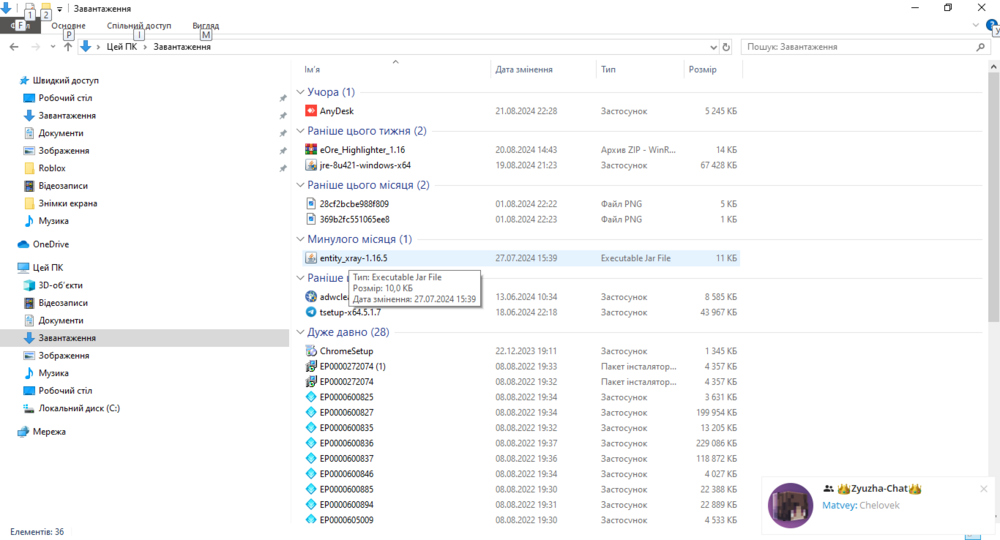Open Локальний диск (C:) in sidebar
Viewport: 1000px width, 540px height.
[78, 408]
